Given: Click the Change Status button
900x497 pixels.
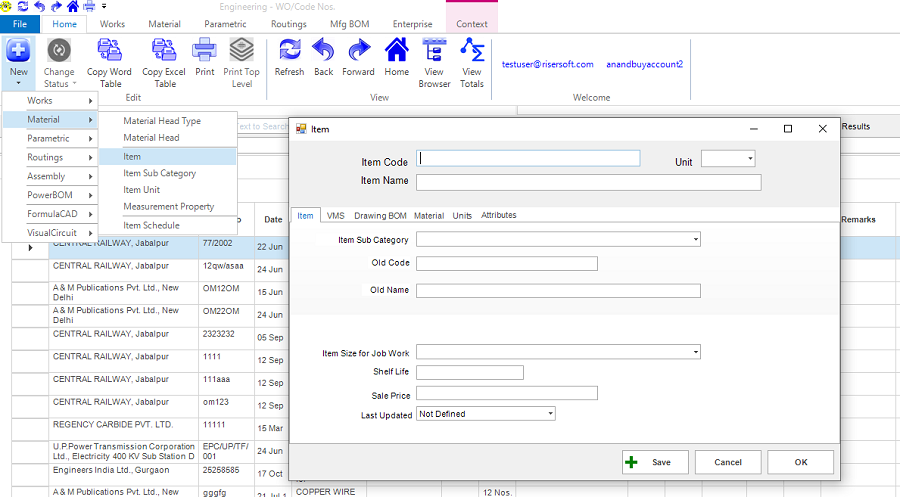Looking at the screenshot, I should pos(59,52).
